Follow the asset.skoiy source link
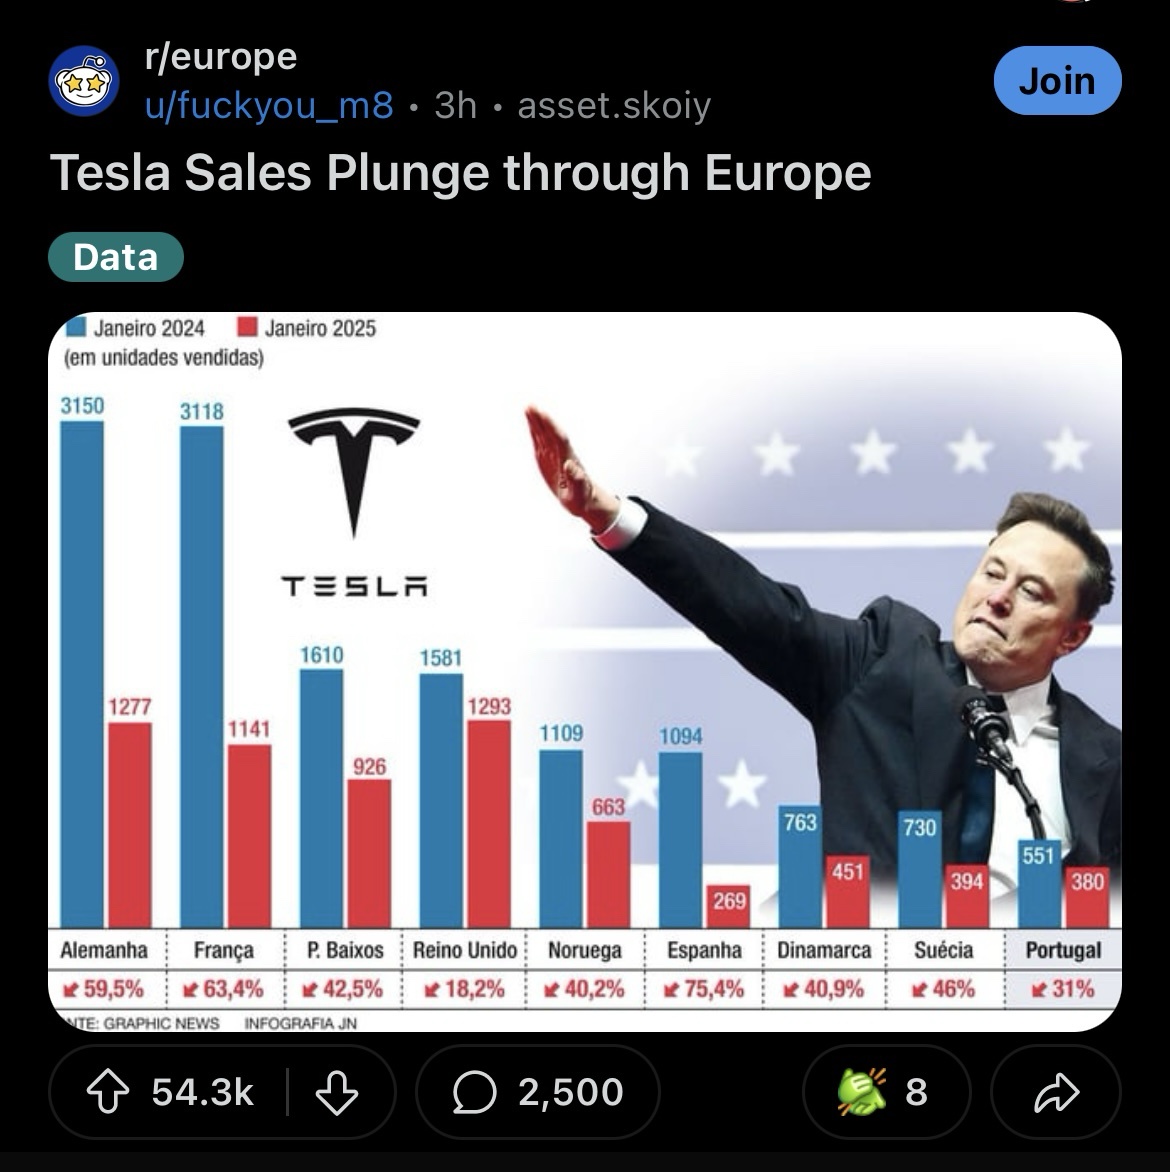1170x1172 pixels. [614, 105]
